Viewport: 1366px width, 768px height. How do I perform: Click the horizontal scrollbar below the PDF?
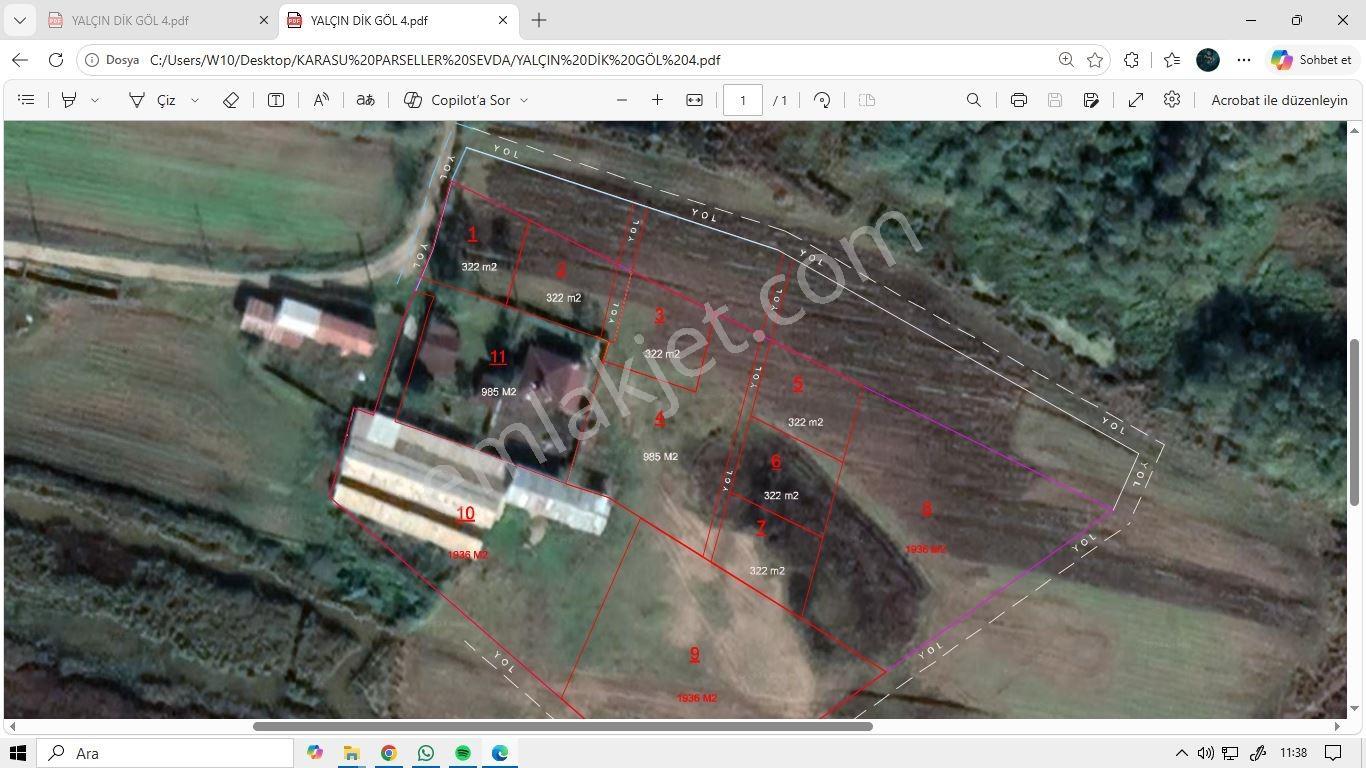tap(562, 726)
